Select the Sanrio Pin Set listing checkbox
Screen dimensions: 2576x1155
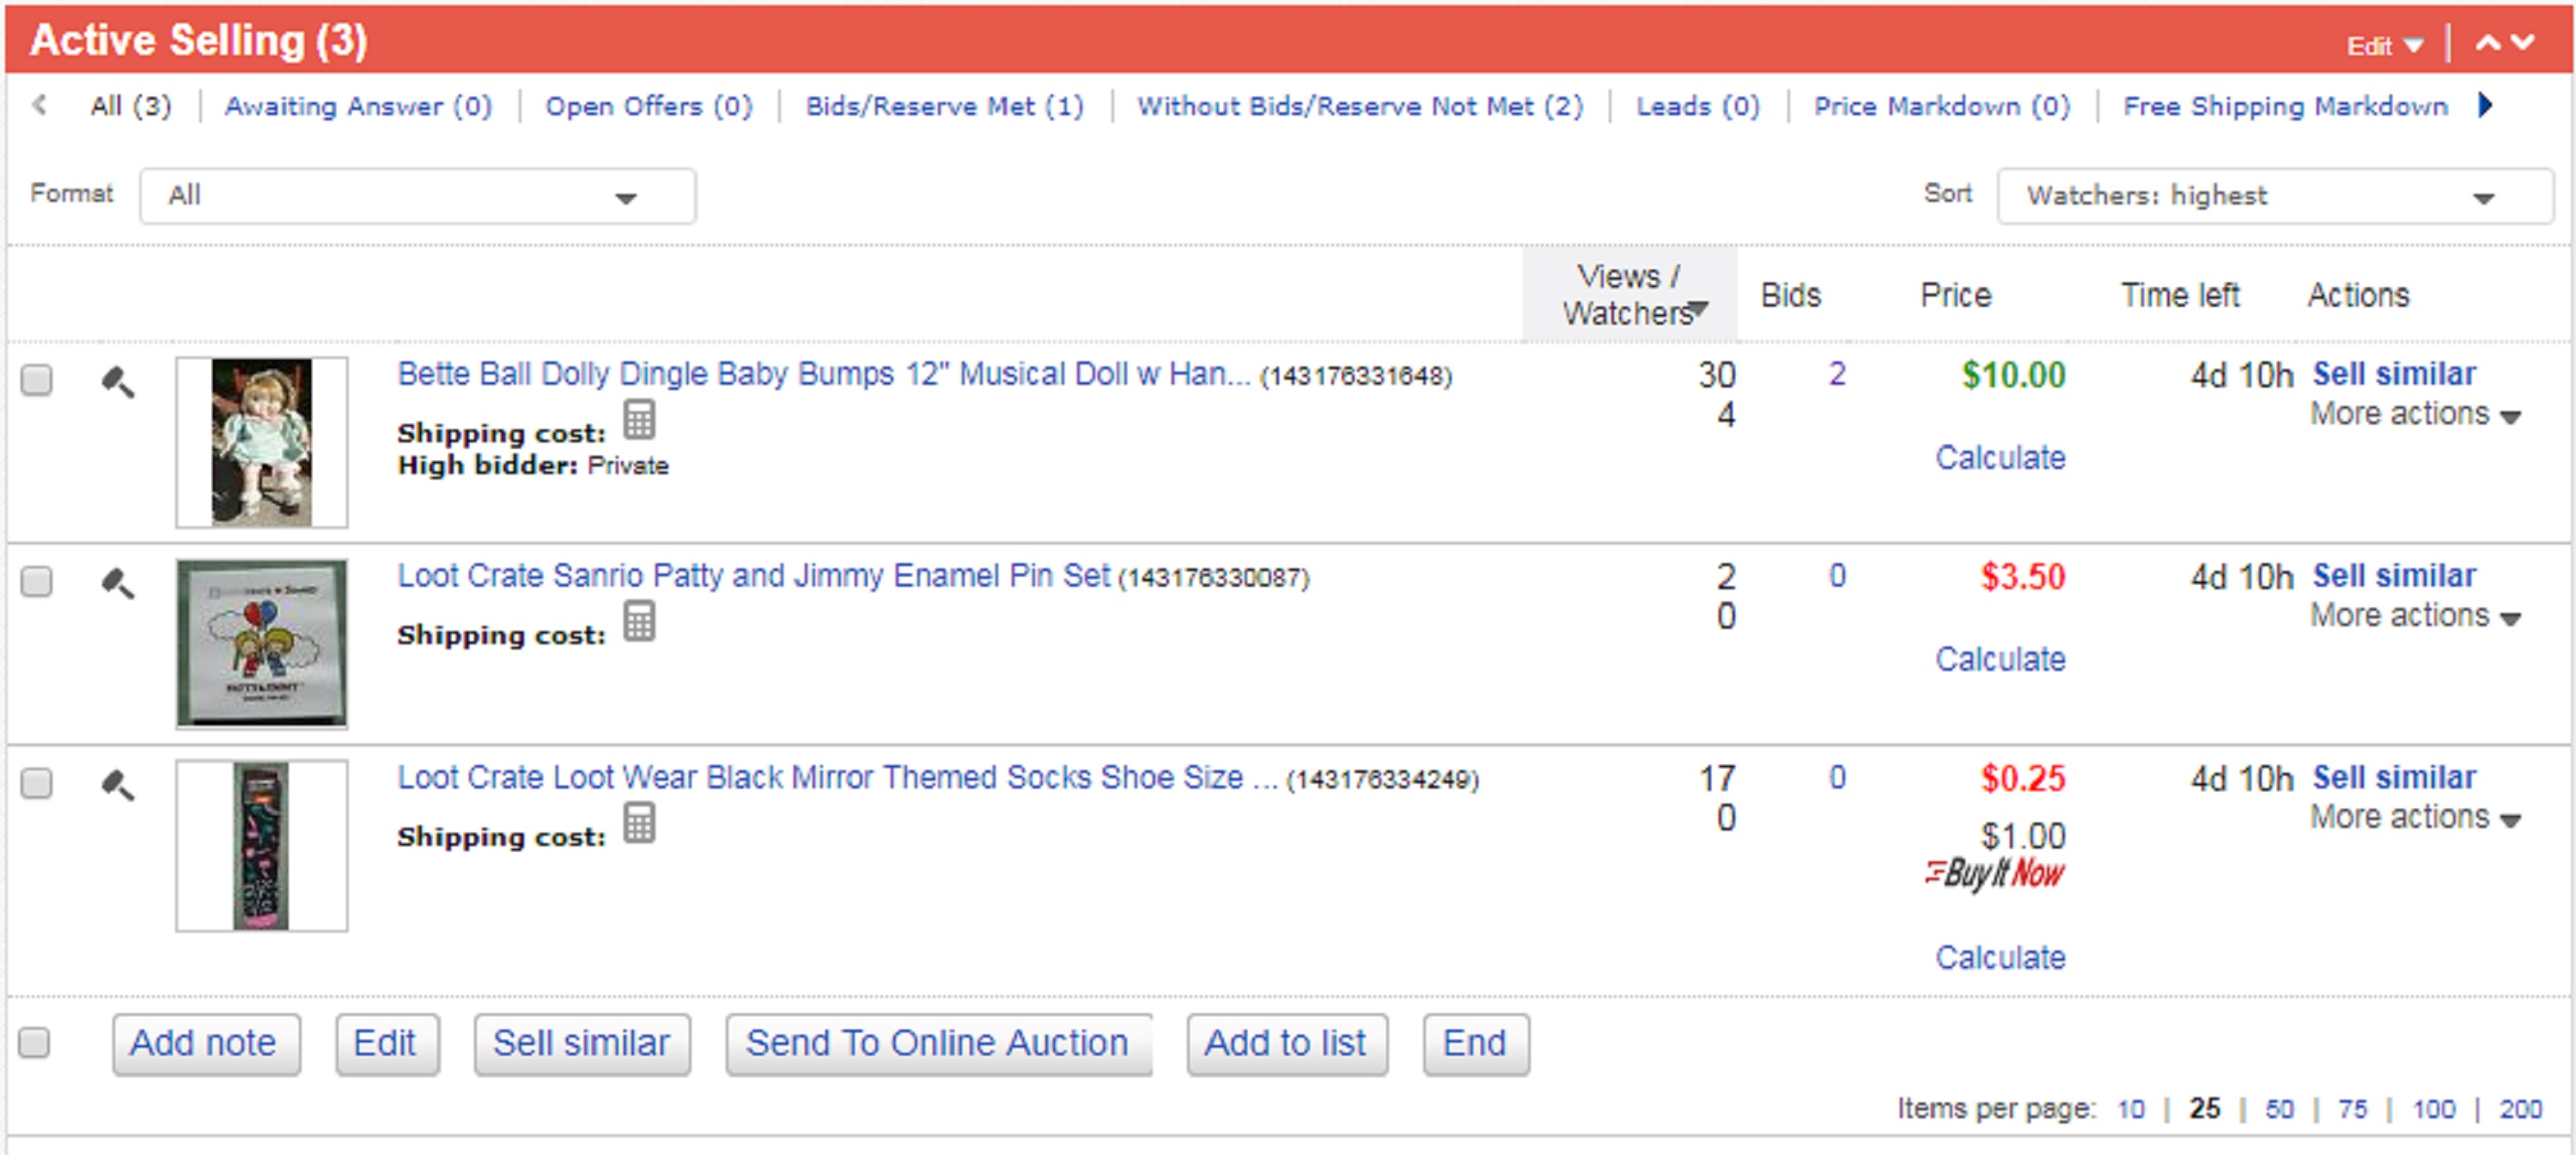point(37,581)
